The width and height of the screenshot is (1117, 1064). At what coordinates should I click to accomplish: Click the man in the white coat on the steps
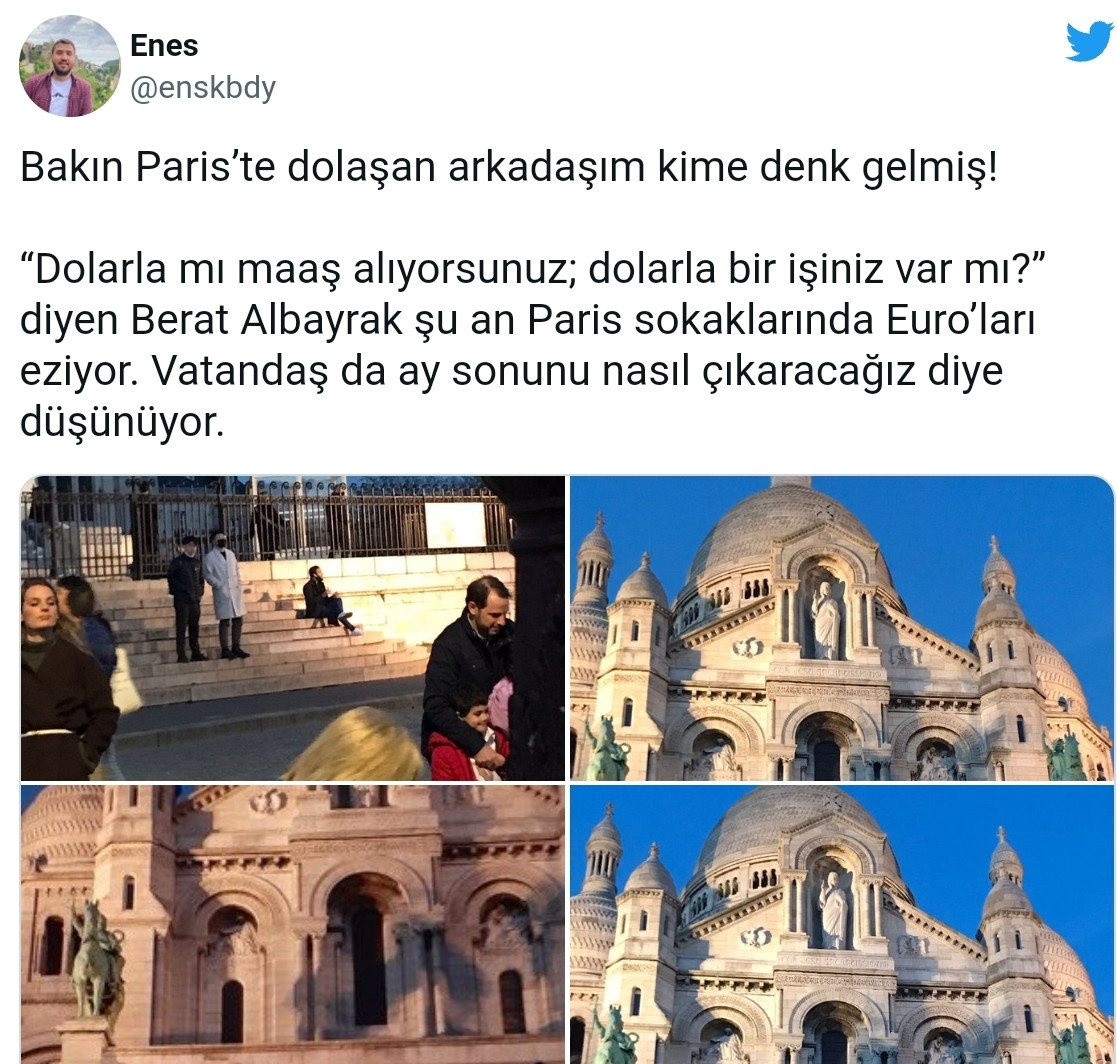click(225, 594)
